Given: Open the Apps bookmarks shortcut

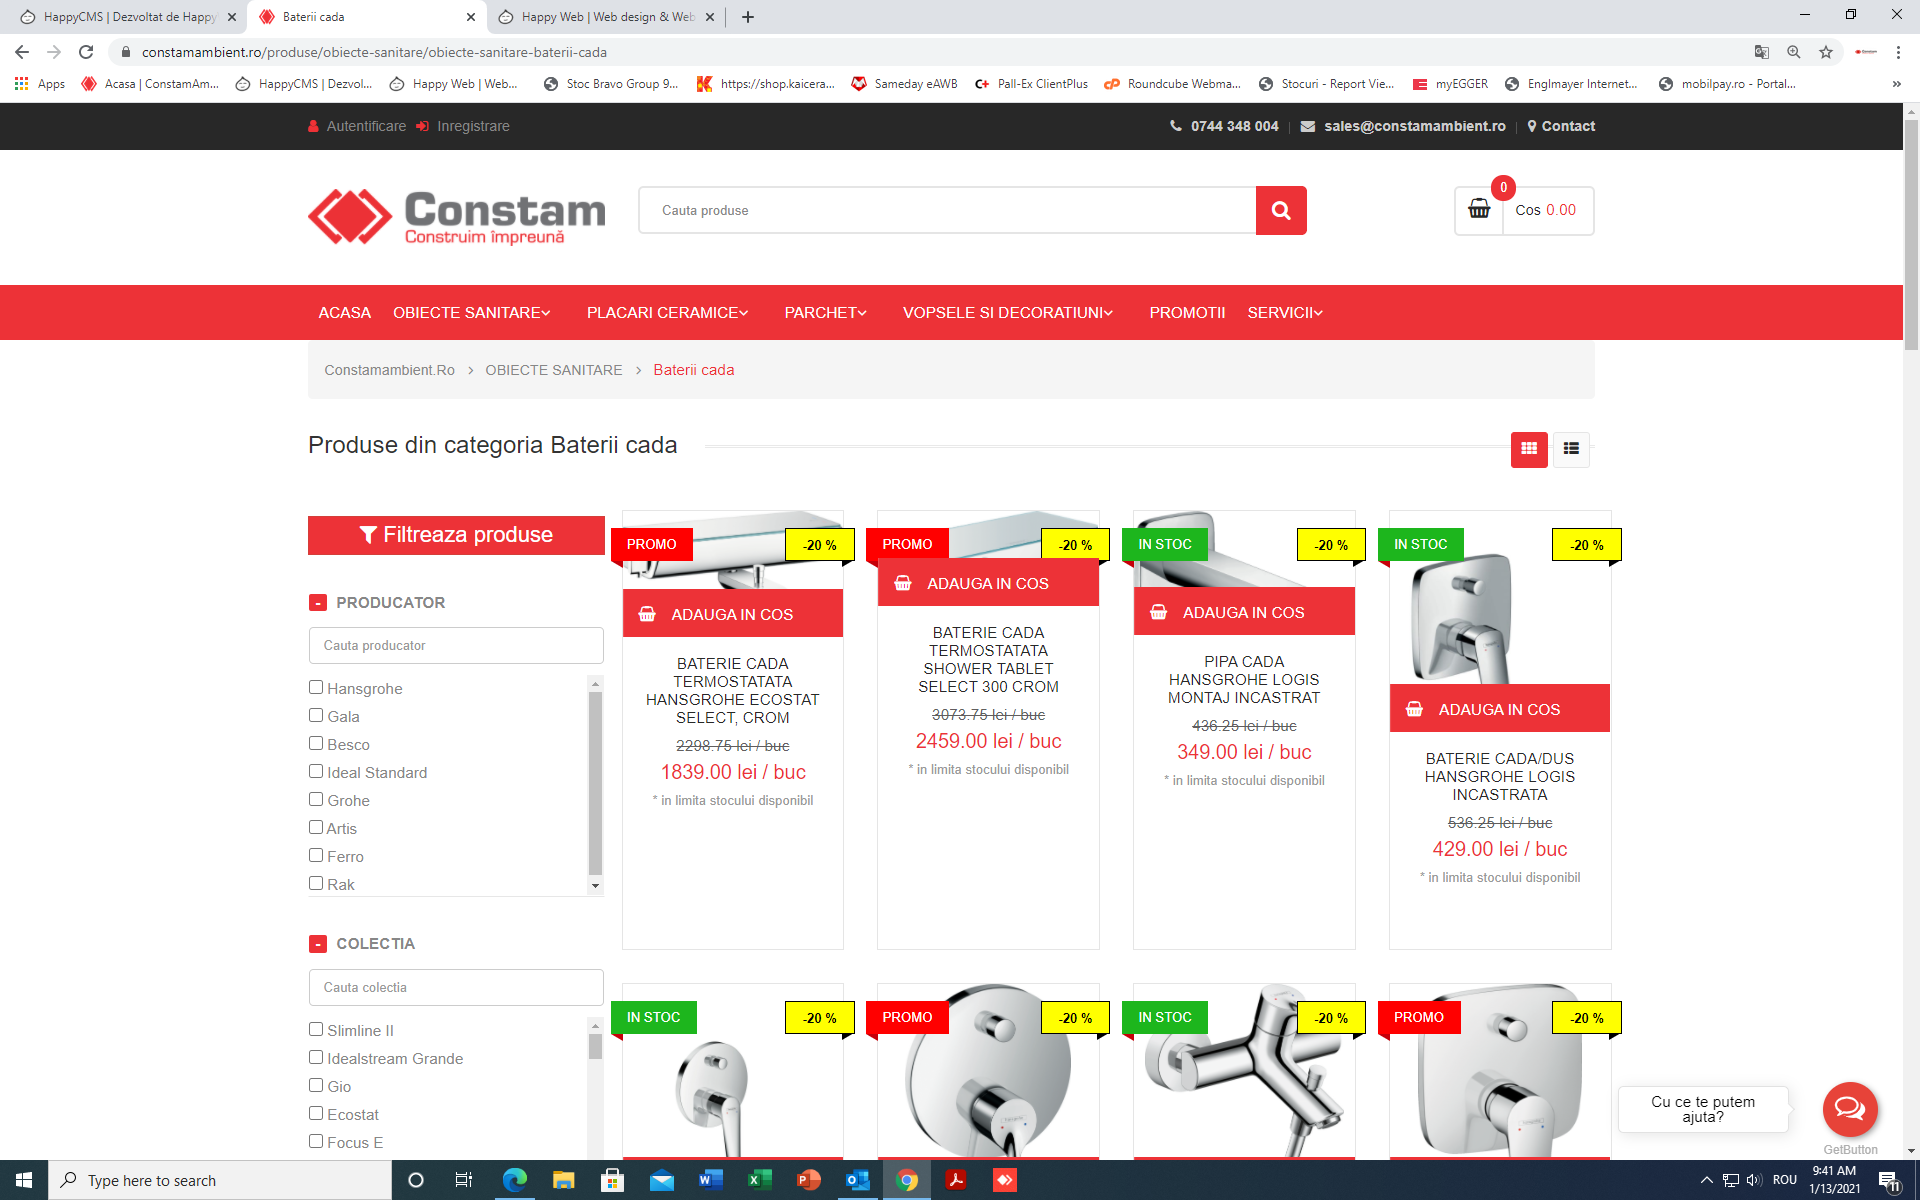Looking at the screenshot, I should pyautogui.click(x=40, y=84).
